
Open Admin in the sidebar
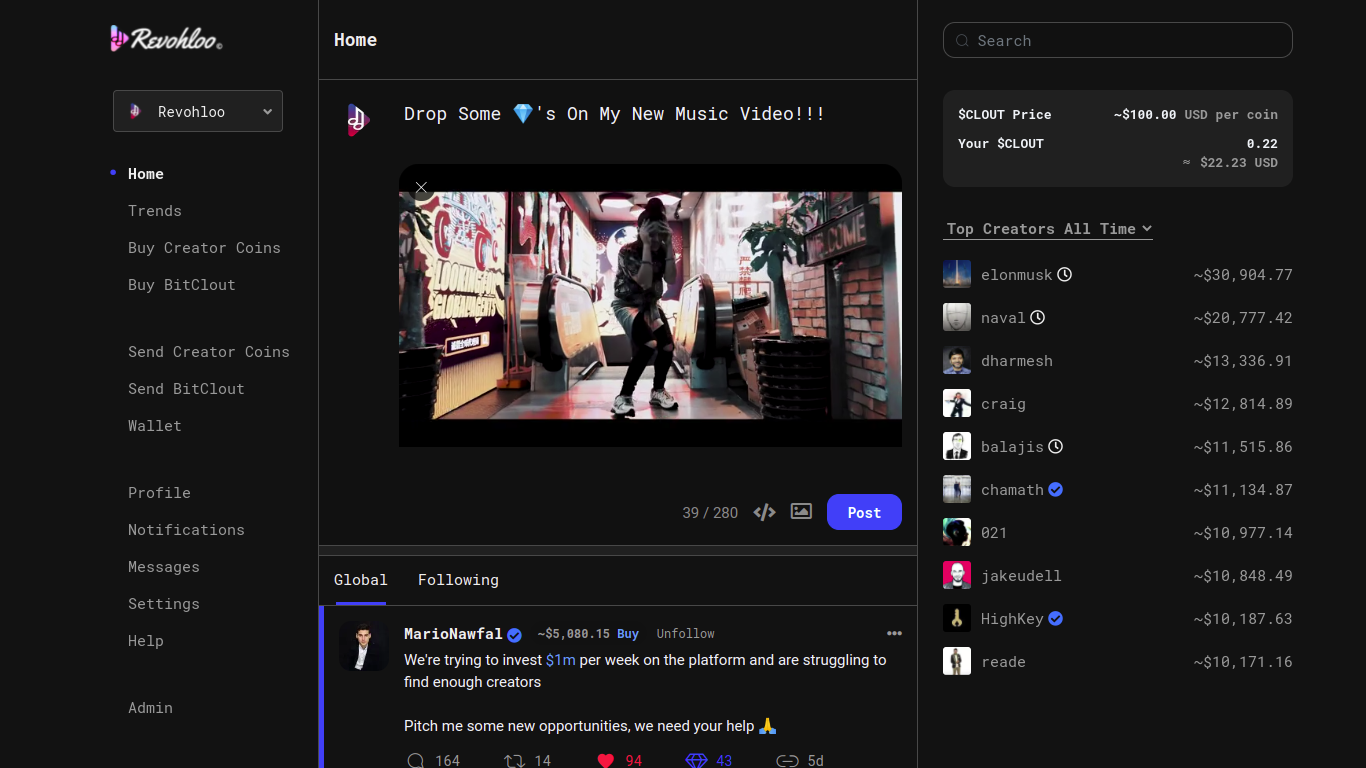coord(150,708)
